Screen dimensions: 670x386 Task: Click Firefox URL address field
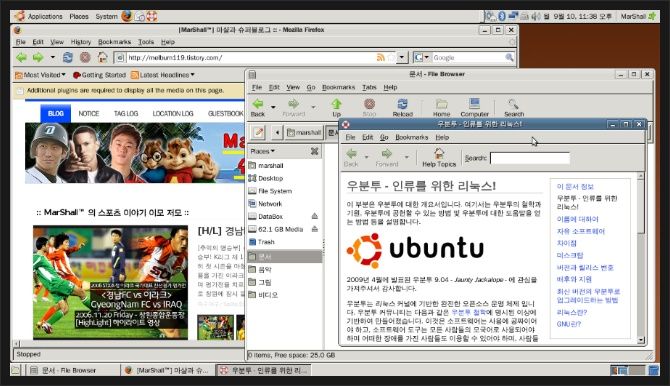251,57
